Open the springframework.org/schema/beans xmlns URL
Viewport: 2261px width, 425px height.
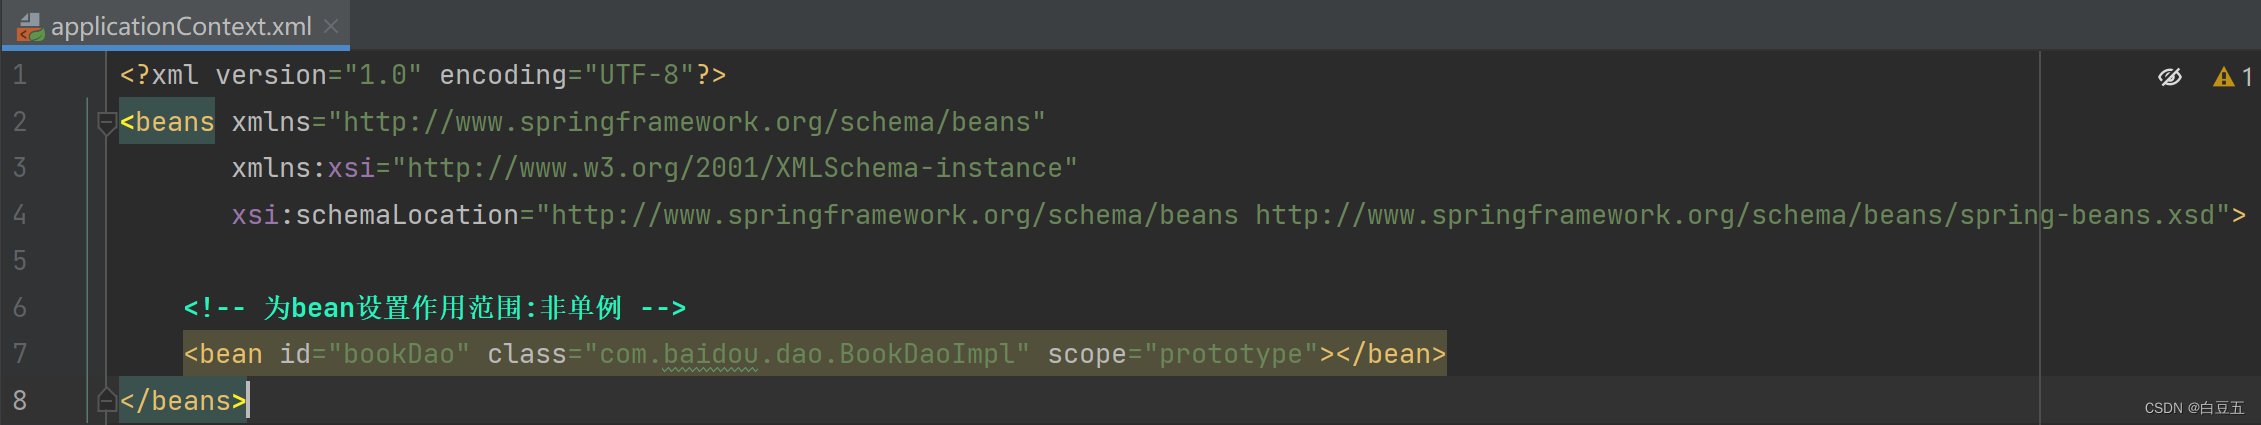(687, 122)
